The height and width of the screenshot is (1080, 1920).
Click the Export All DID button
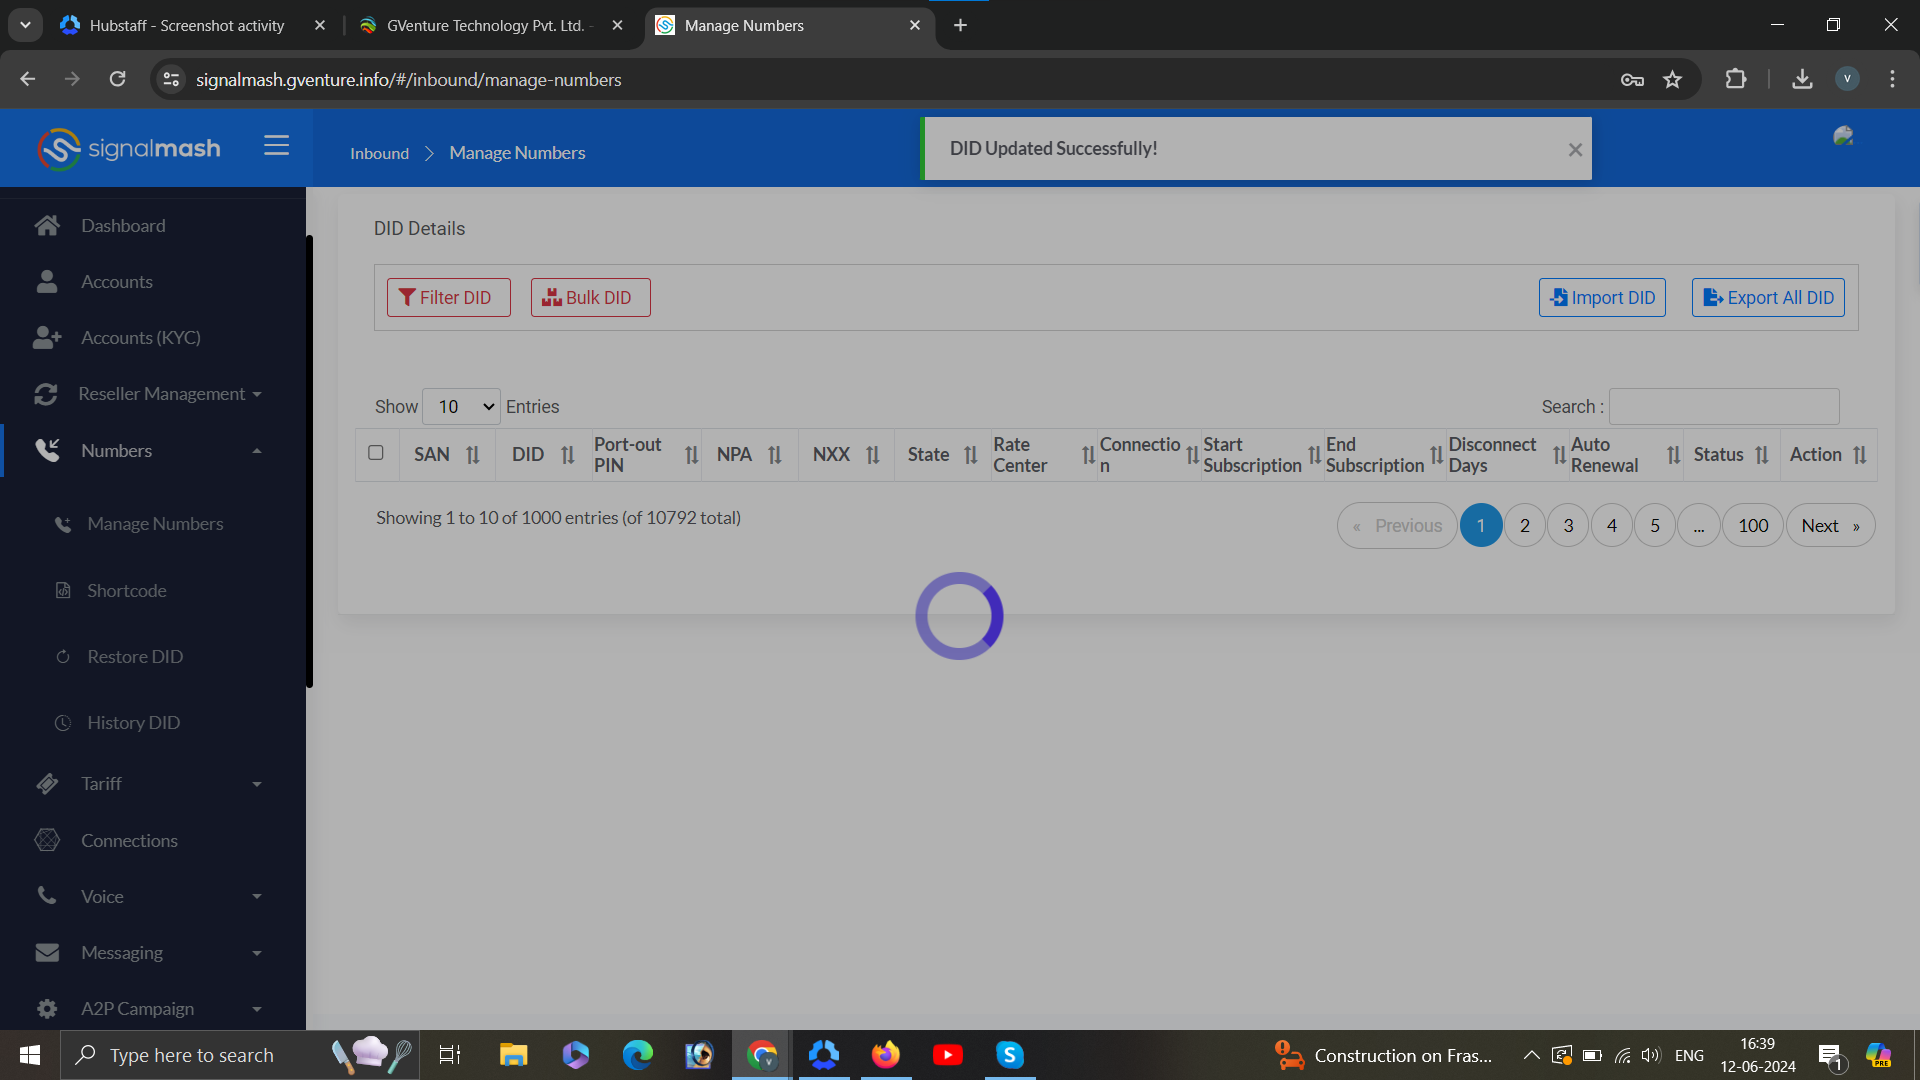(x=1768, y=298)
